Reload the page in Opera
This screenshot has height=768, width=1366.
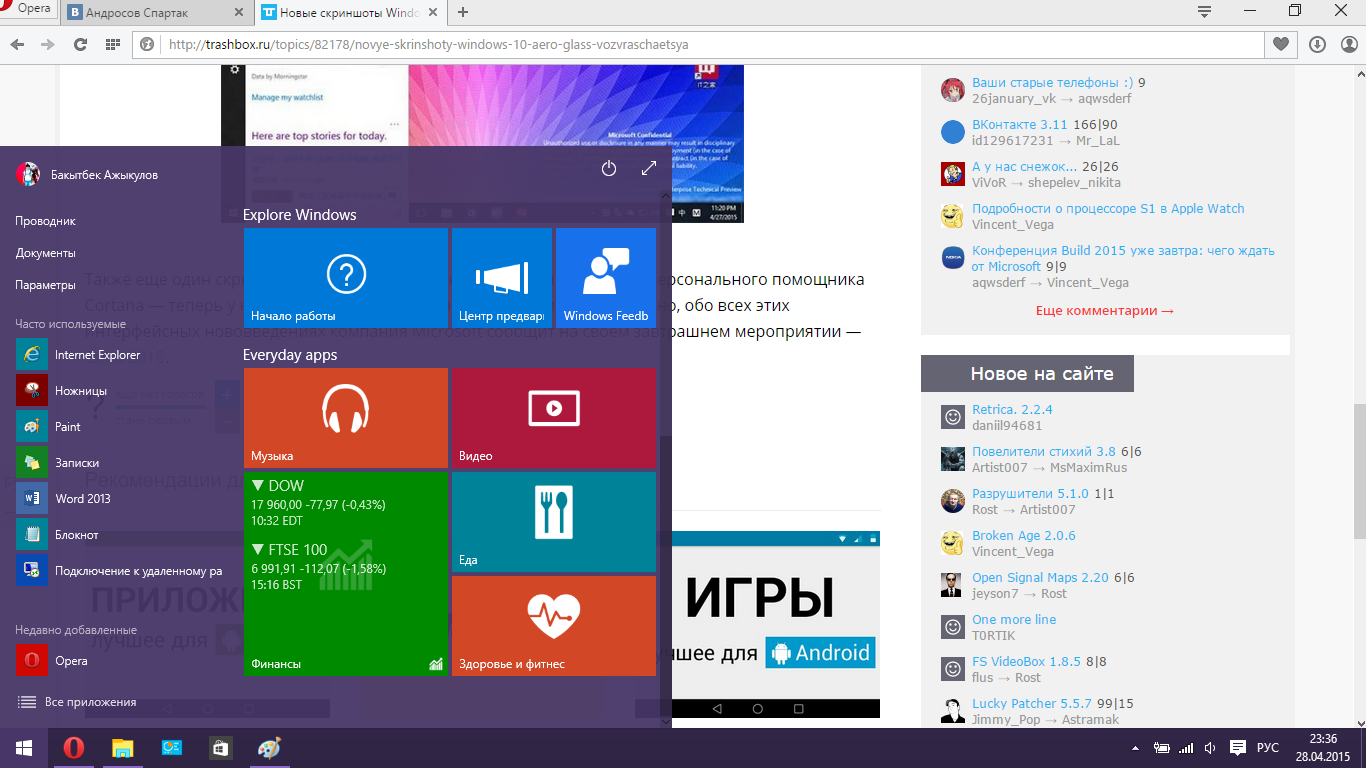pyautogui.click(x=81, y=45)
